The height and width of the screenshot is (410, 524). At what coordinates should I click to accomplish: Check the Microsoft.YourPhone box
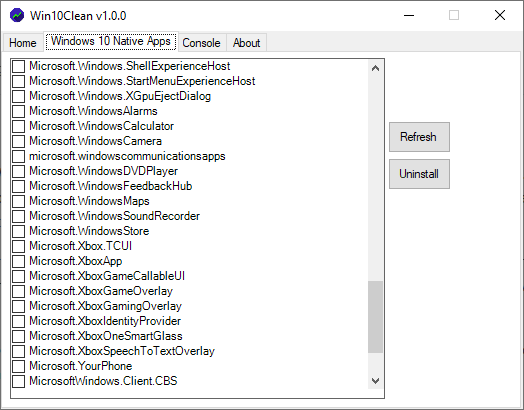(x=18, y=366)
